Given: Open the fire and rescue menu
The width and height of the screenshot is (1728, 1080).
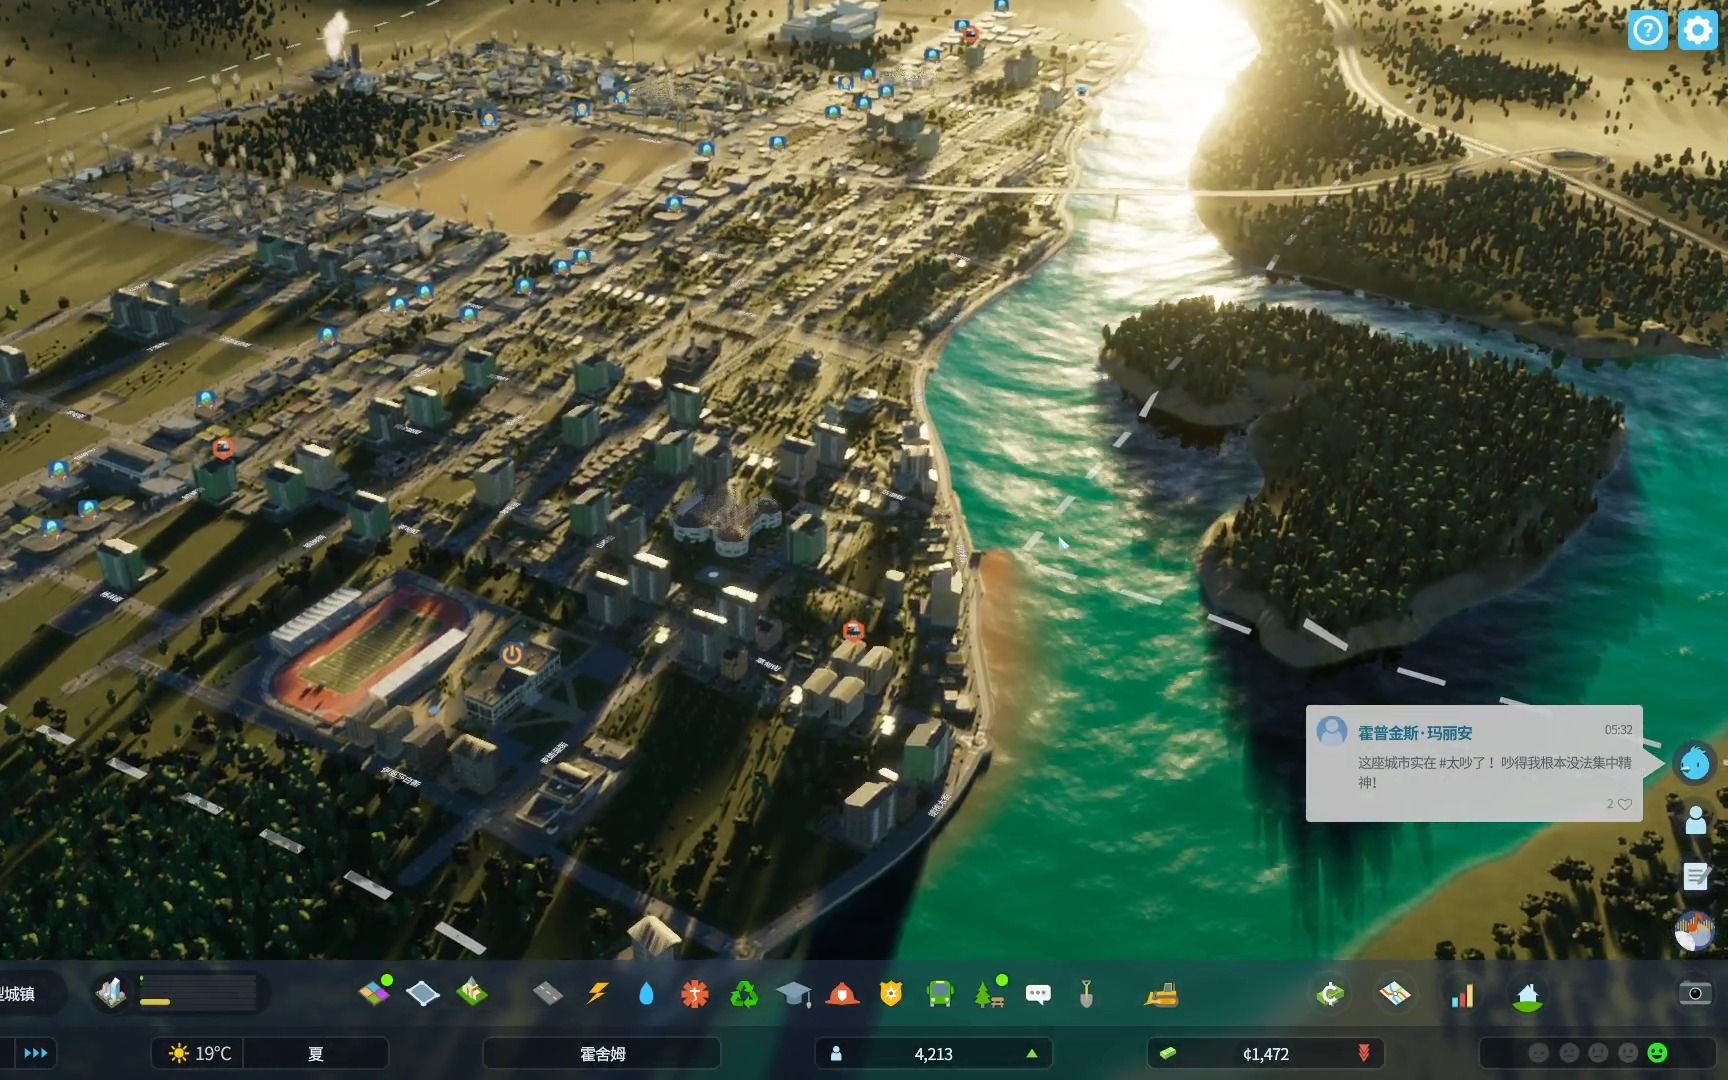Looking at the screenshot, I should point(842,993).
